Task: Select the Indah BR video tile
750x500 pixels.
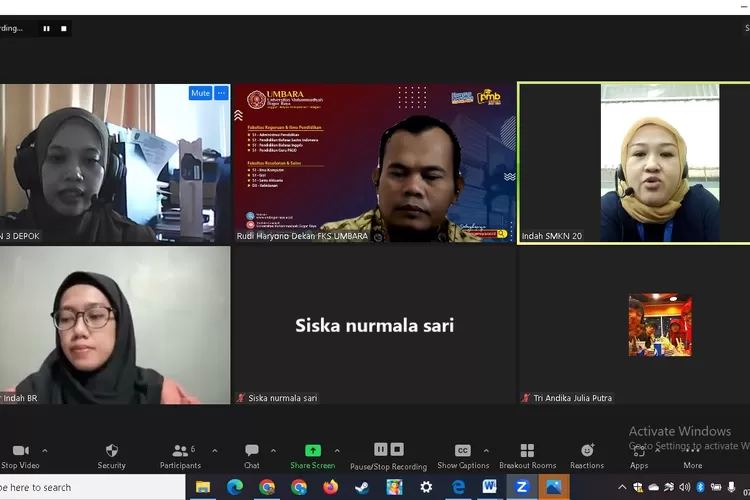Action: tap(115, 325)
